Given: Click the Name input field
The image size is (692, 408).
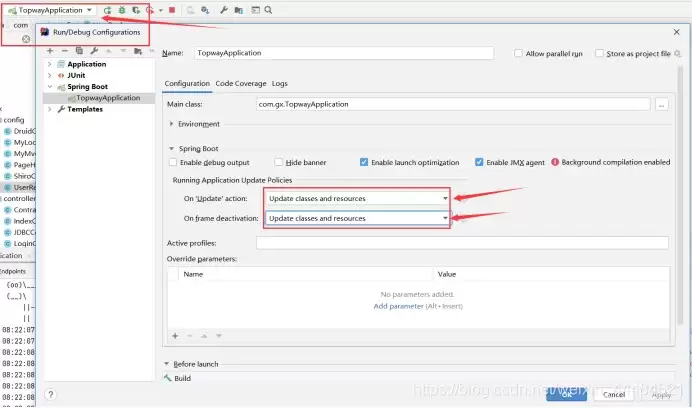Looking at the screenshot, I should (x=344, y=53).
